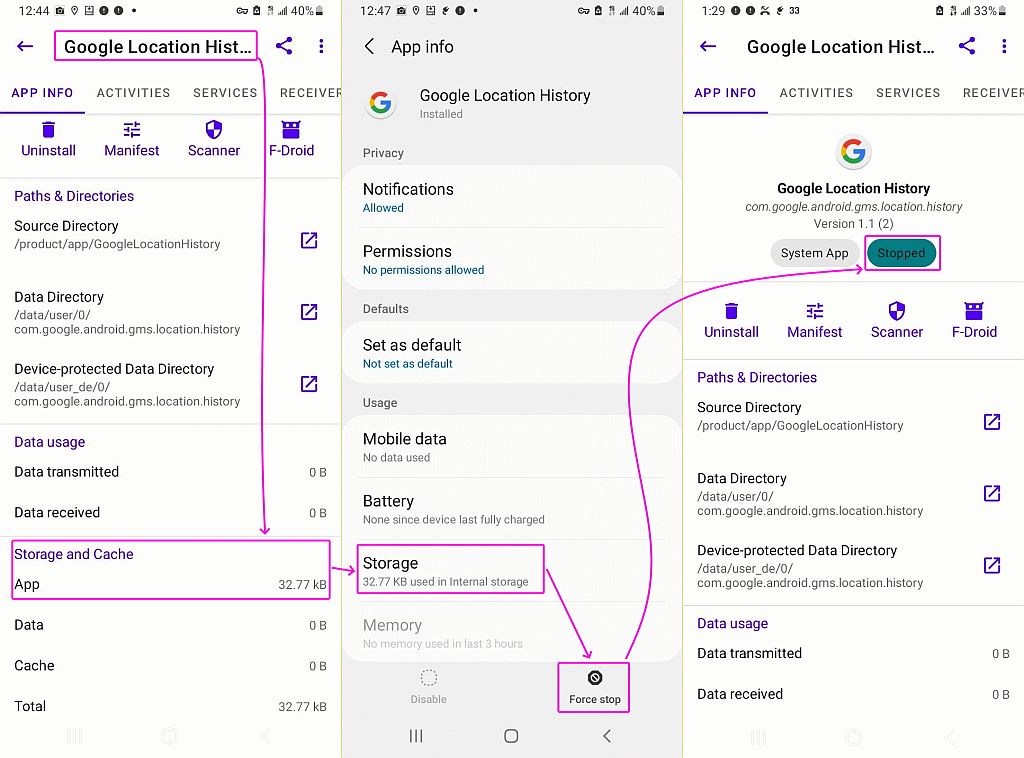Open Storage entry in App info
This screenshot has height=758, width=1024.
(511, 571)
